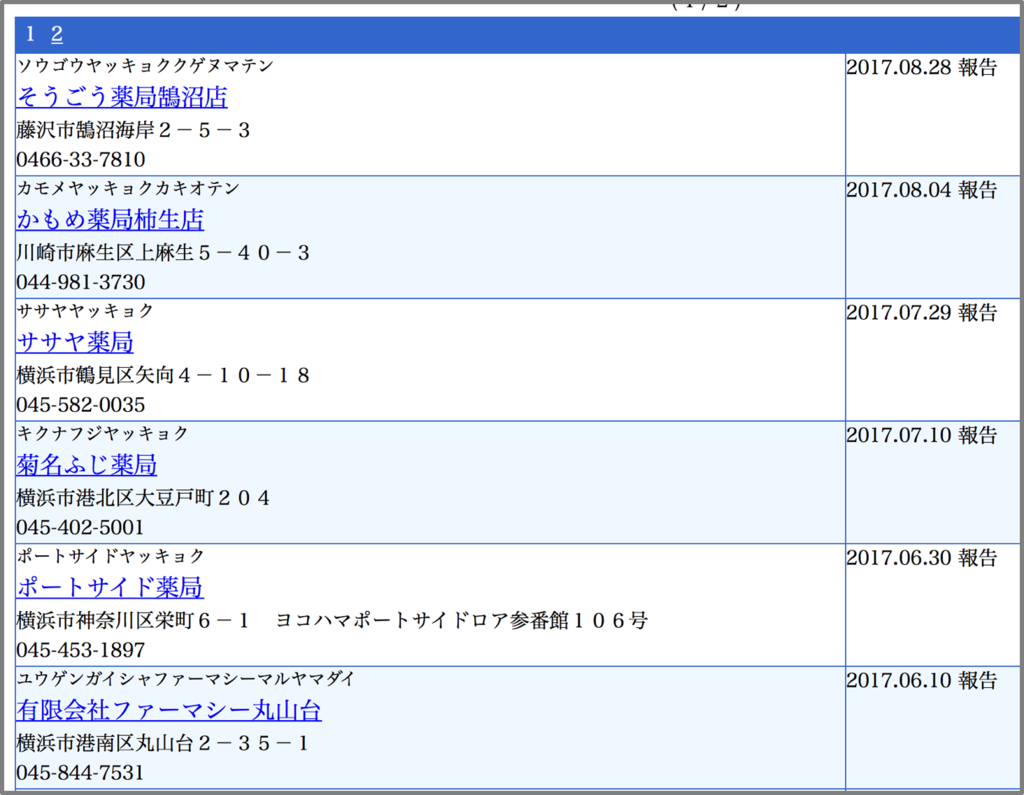
Task: Click phone number 044-981-3730
Action: coord(81,282)
